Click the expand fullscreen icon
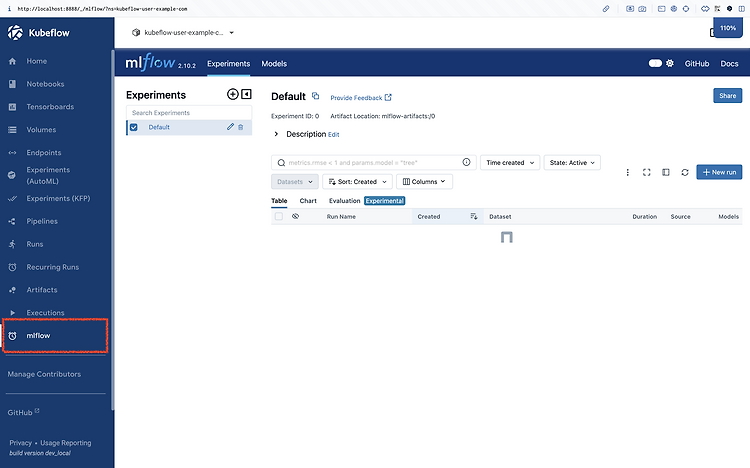The image size is (750, 468). [x=647, y=172]
